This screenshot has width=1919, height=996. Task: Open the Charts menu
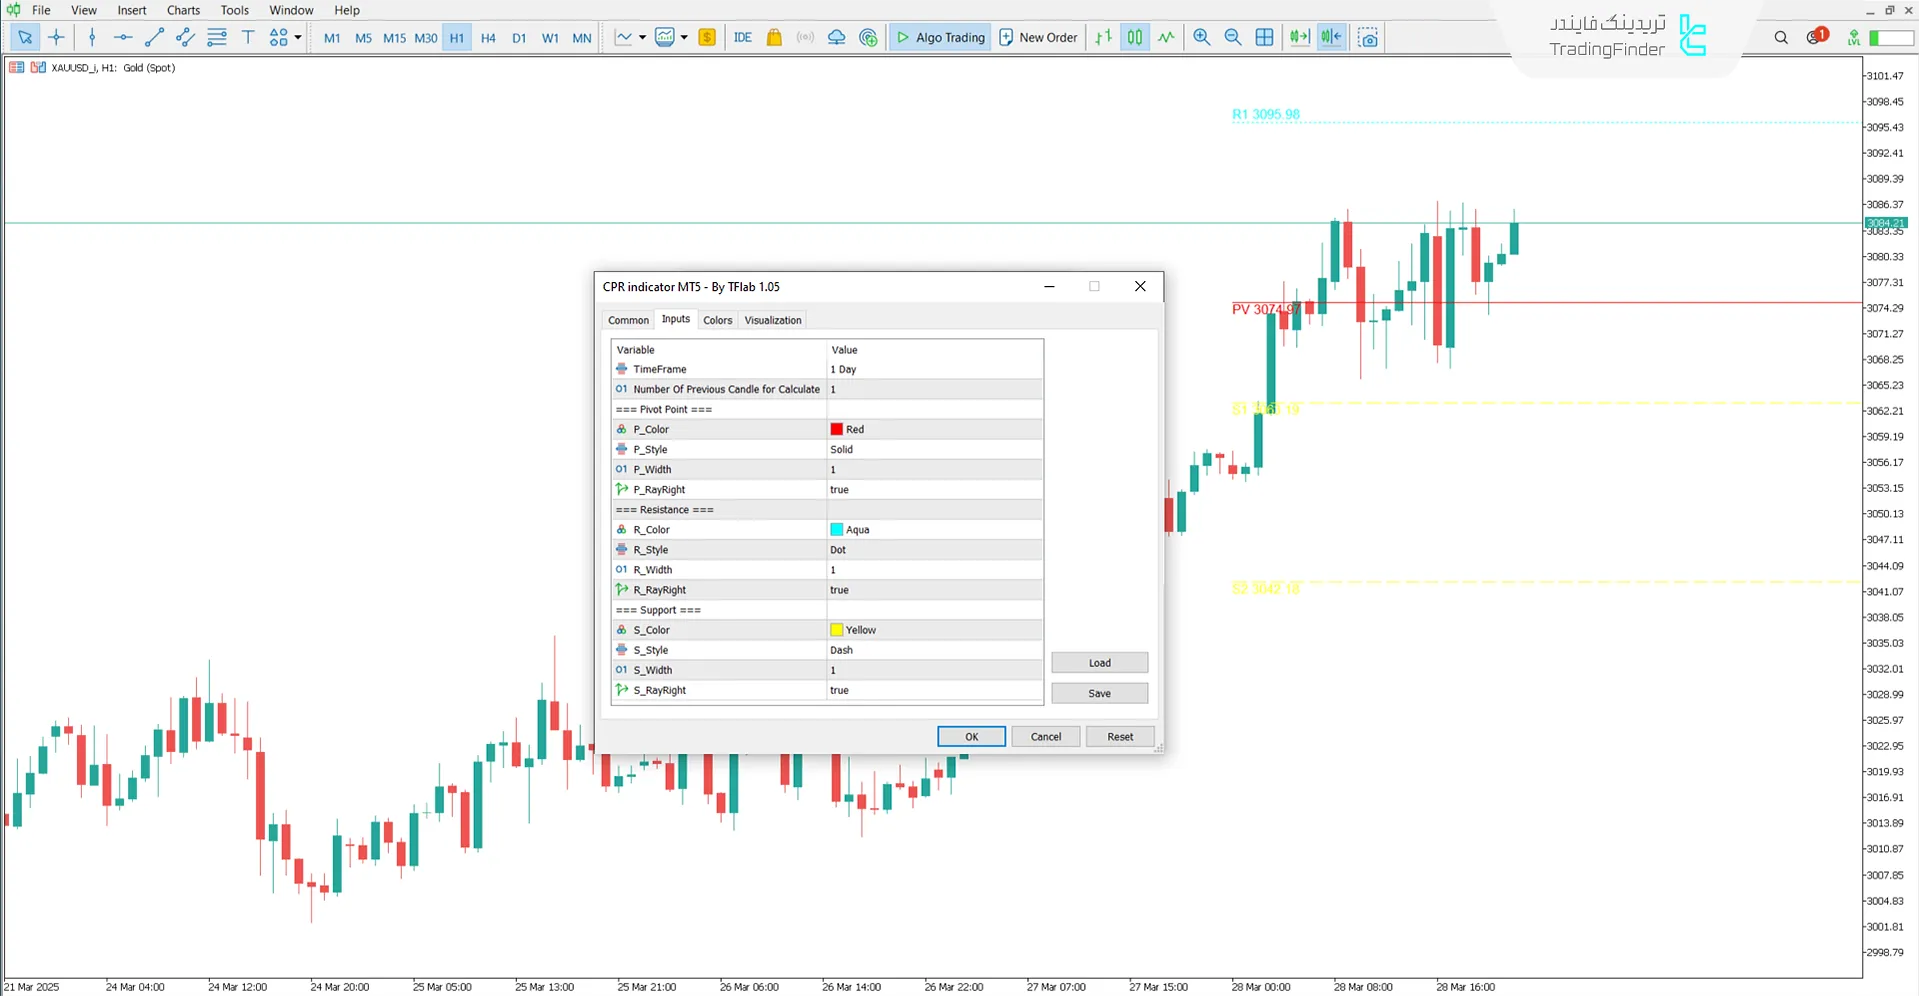183,10
